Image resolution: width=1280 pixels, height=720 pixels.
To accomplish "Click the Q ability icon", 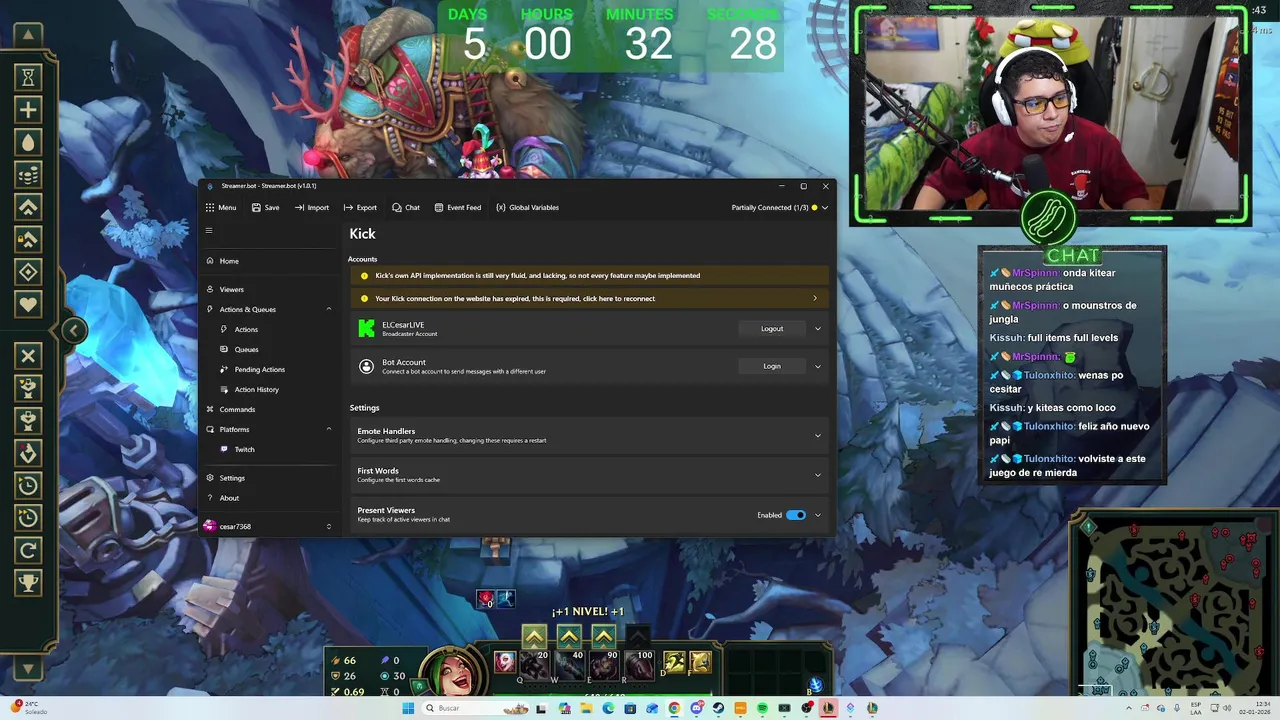I will (534, 664).
